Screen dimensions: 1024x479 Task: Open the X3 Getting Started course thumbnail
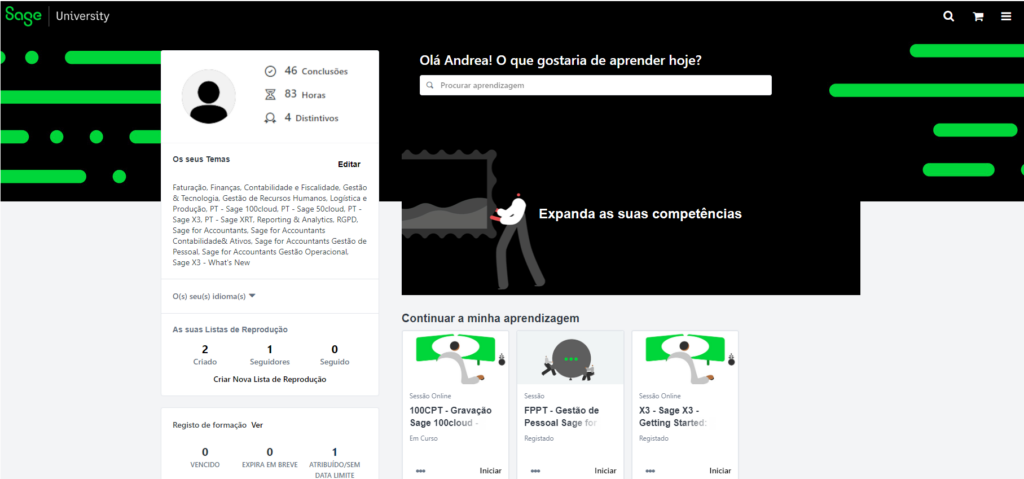[685, 357]
